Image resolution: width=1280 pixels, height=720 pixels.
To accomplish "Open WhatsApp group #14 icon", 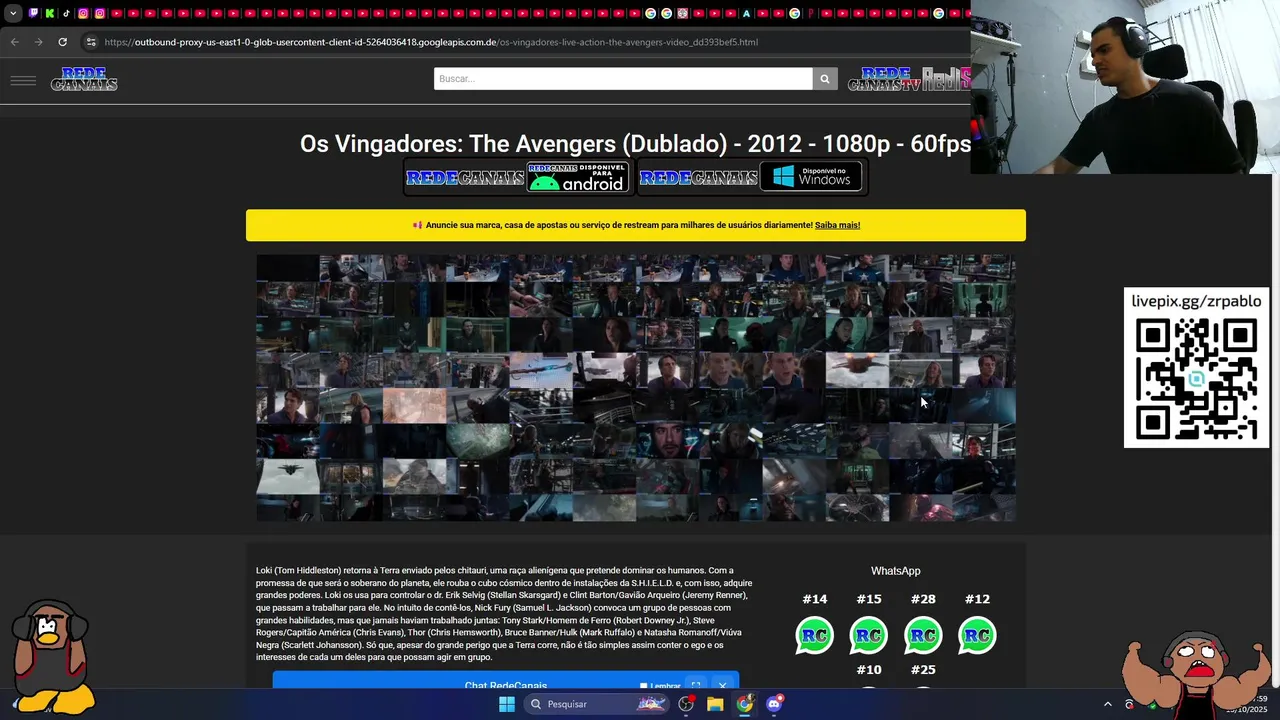I will (814, 636).
